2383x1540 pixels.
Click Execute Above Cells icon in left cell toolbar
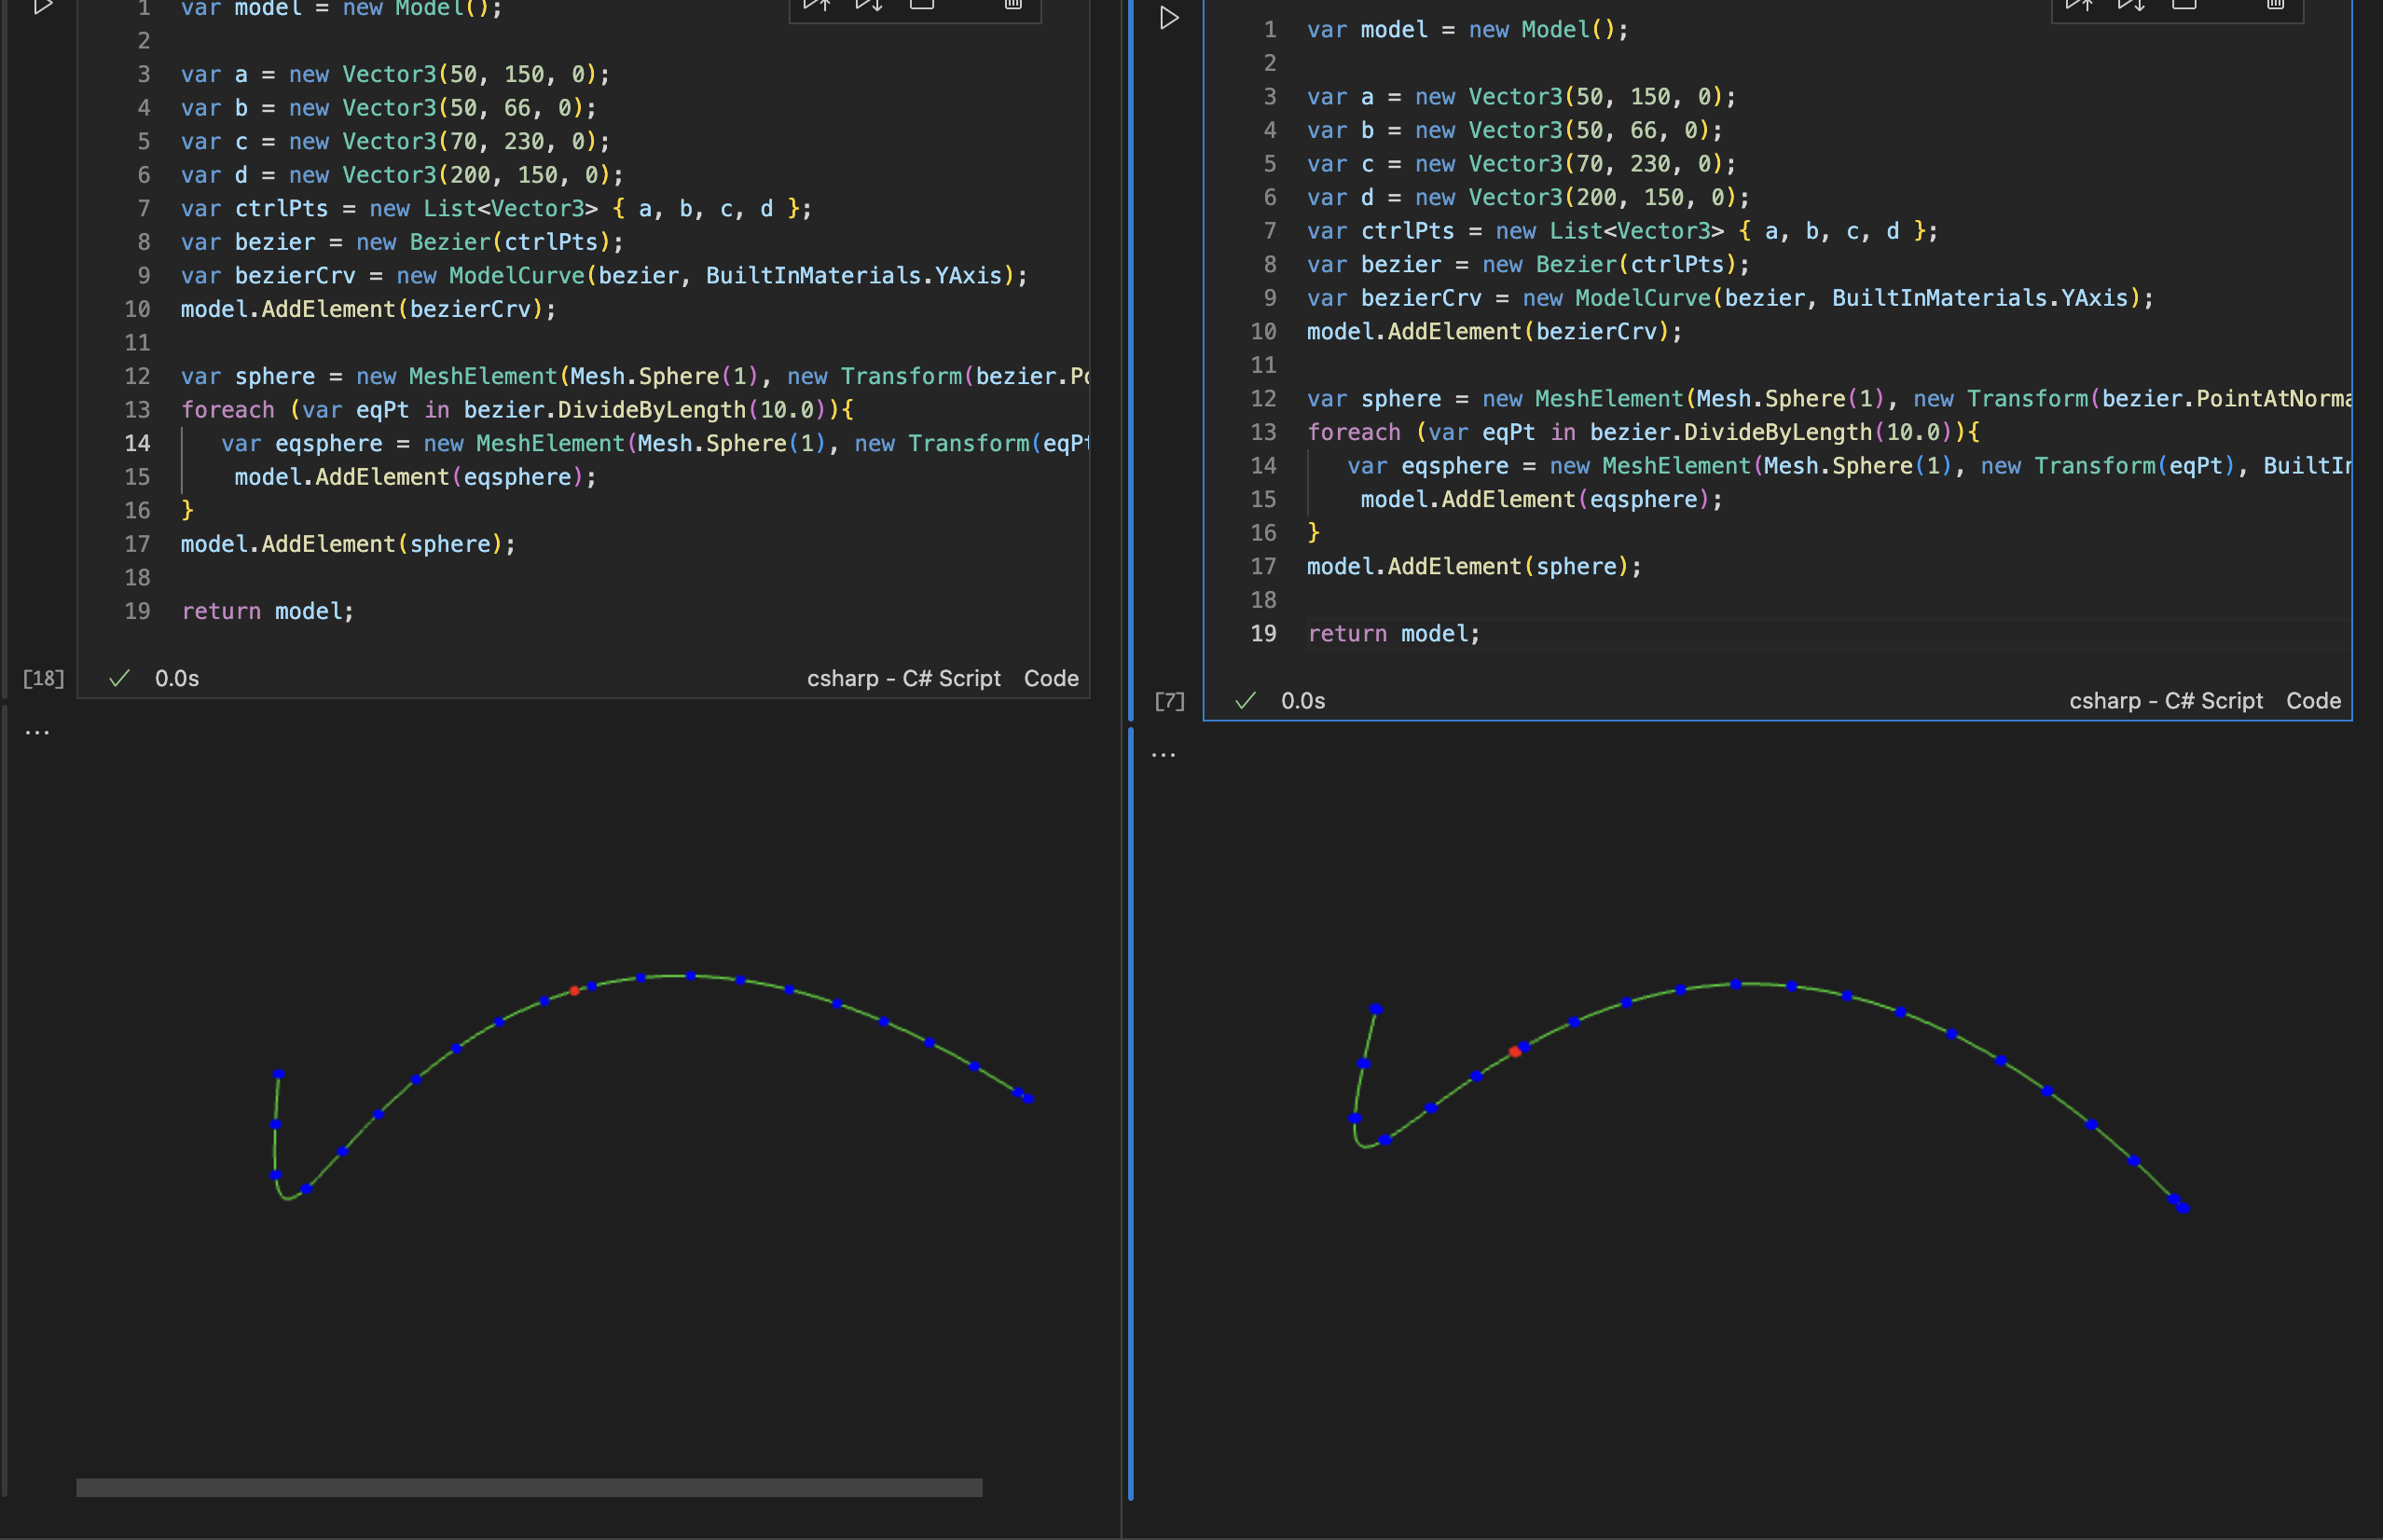pos(817,5)
